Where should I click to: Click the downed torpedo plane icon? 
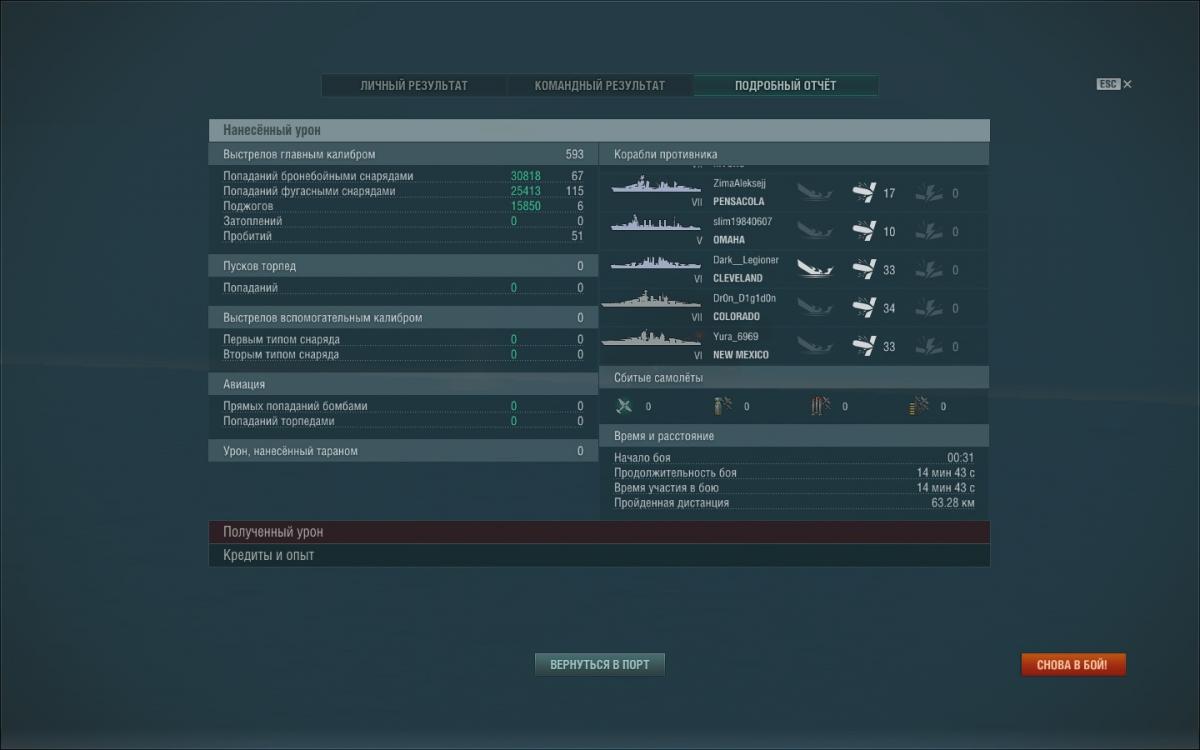[820, 406]
